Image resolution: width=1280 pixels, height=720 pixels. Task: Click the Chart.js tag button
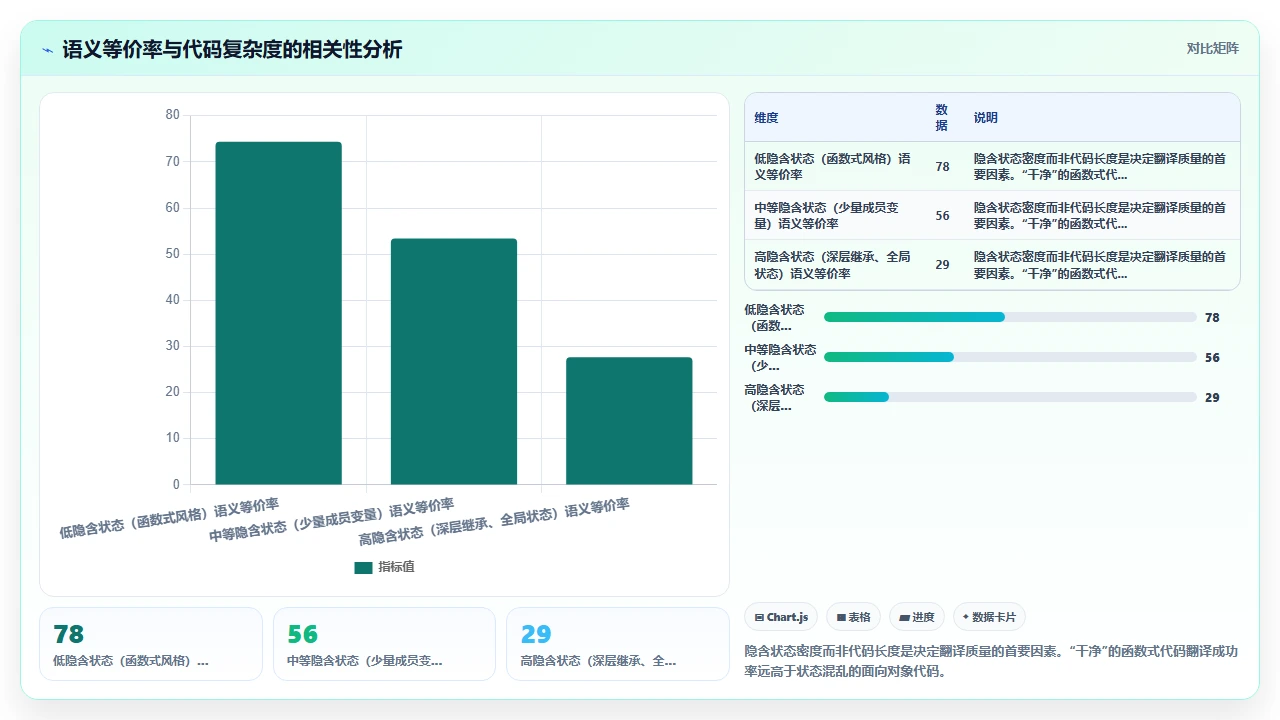[x=781, y=617]
